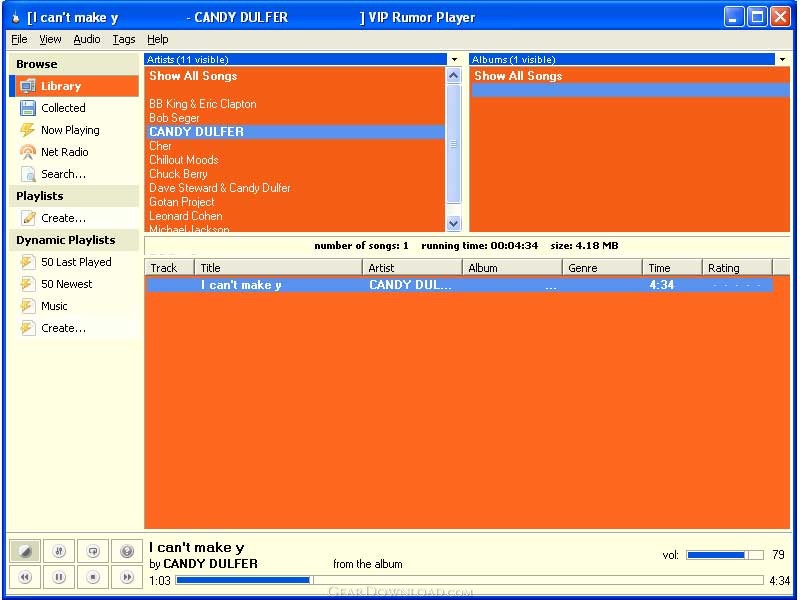This screenshot has height=600, width=800.
Task: Sort by the Album column header
Action: [x=512, y=267]
